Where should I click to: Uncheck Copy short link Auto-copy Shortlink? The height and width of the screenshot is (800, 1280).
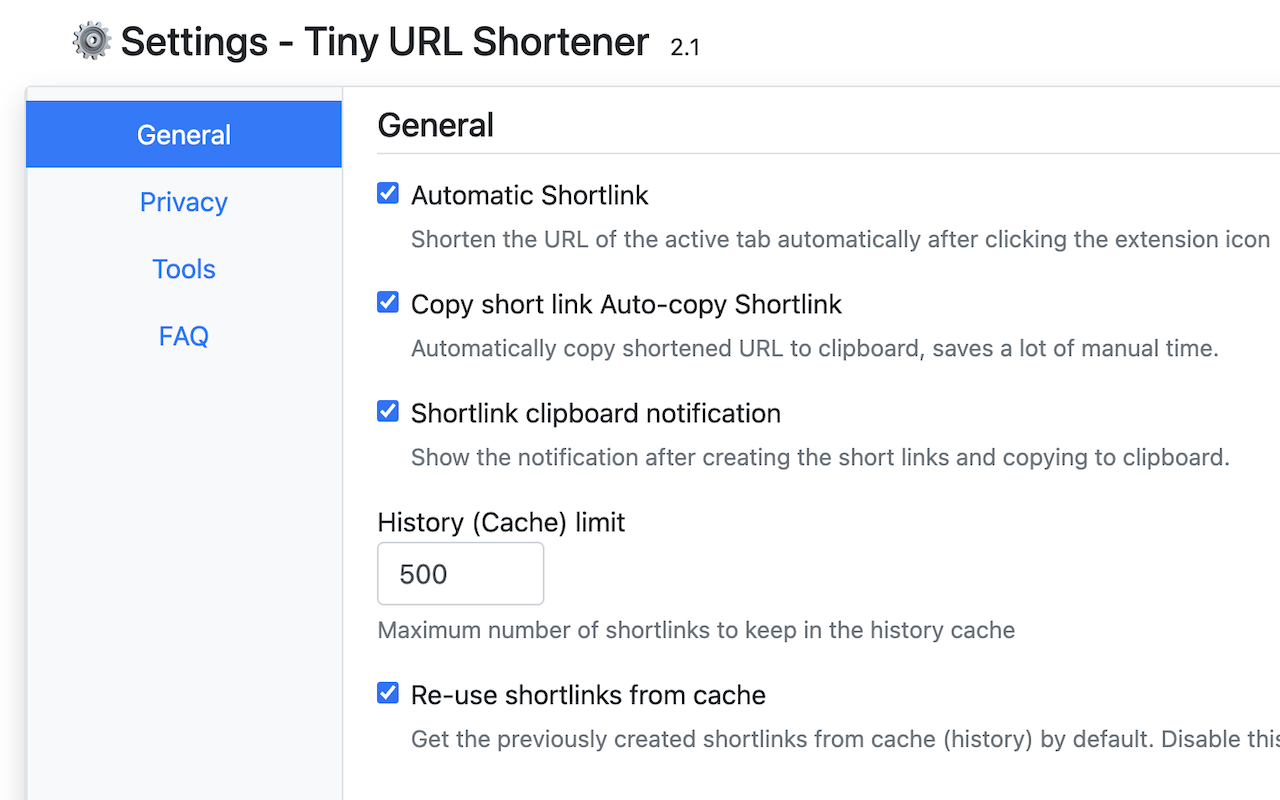click(387, 301)
